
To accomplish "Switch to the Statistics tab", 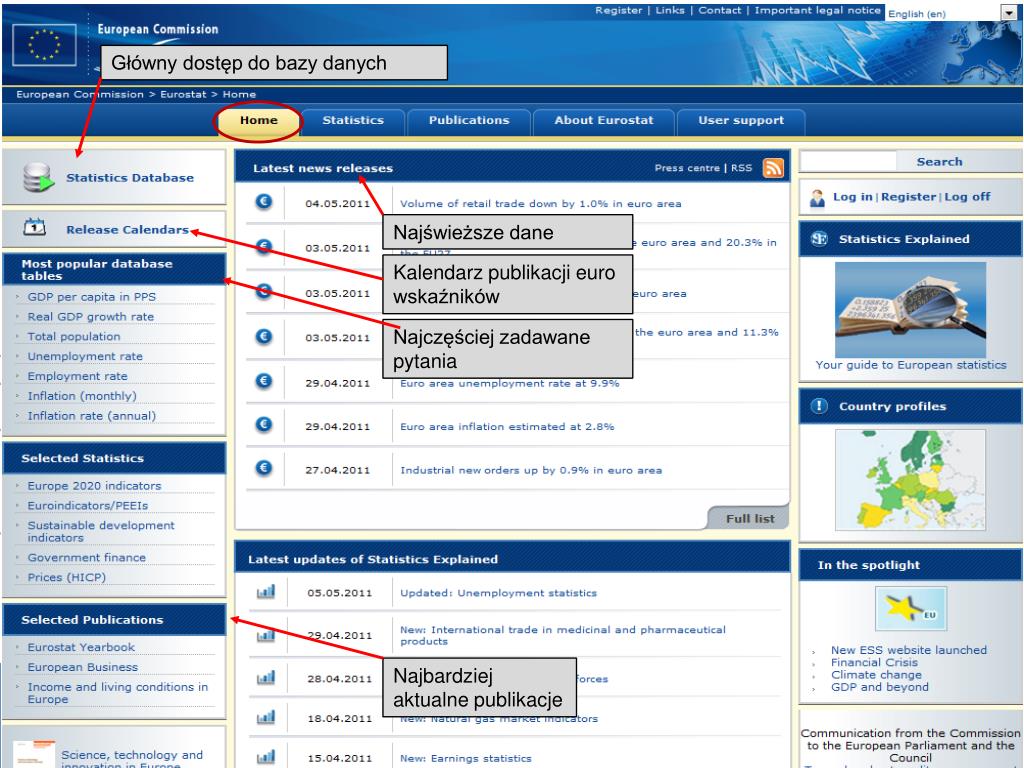I will pyautogui.click(x=353, y=121).
